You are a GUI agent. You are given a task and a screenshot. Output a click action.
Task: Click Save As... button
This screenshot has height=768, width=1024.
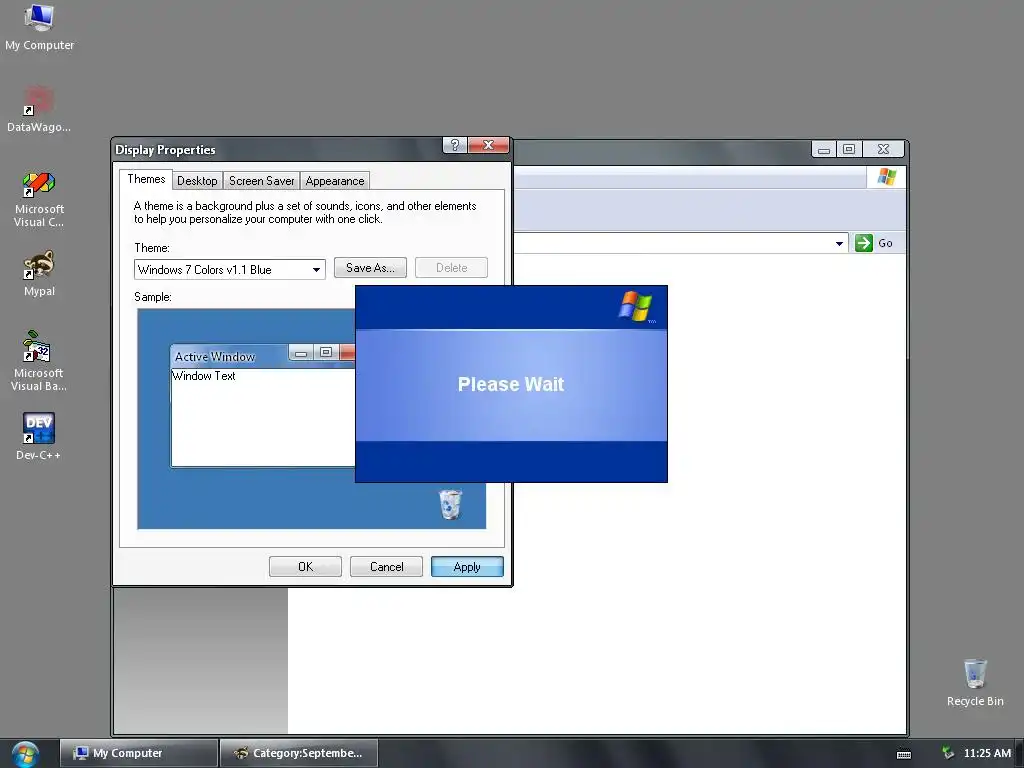[x=370, y=268]
